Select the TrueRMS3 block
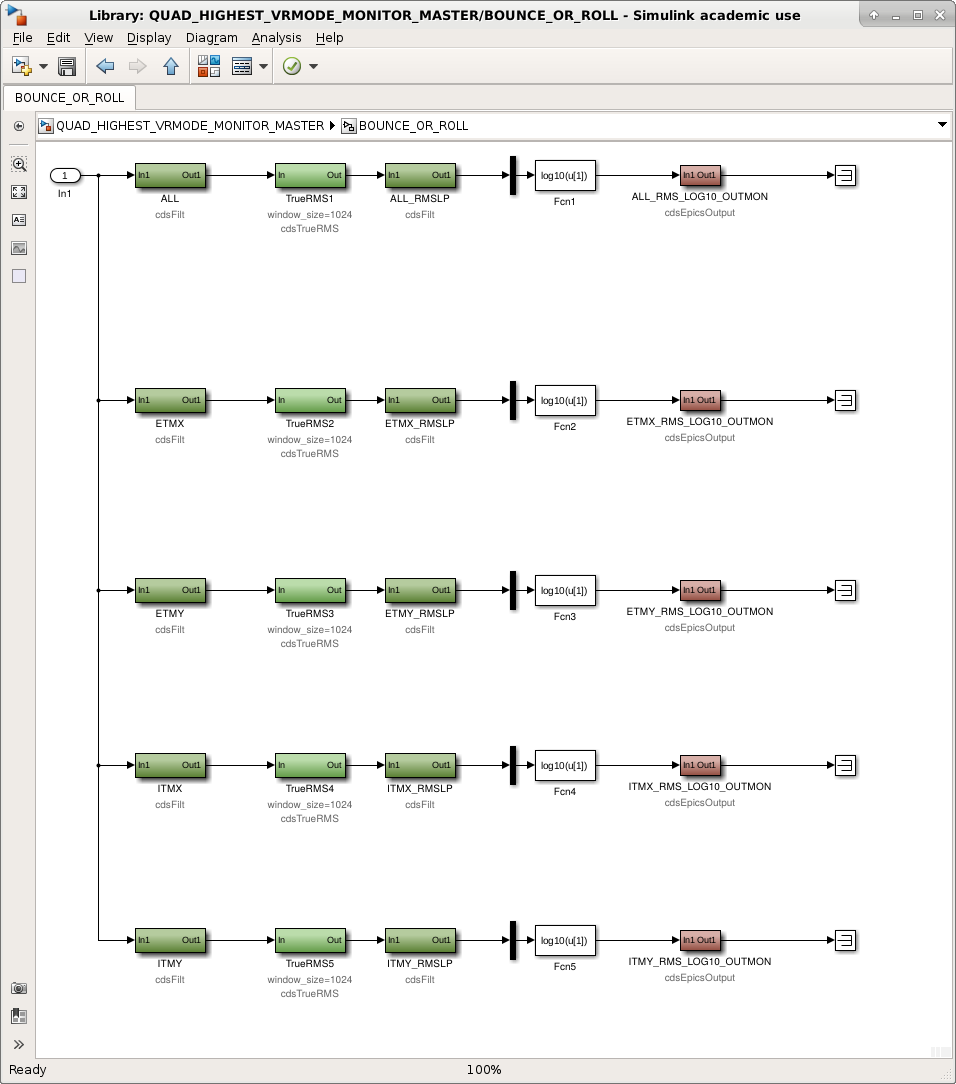The image size is (956, 1084). coord(310,590)
